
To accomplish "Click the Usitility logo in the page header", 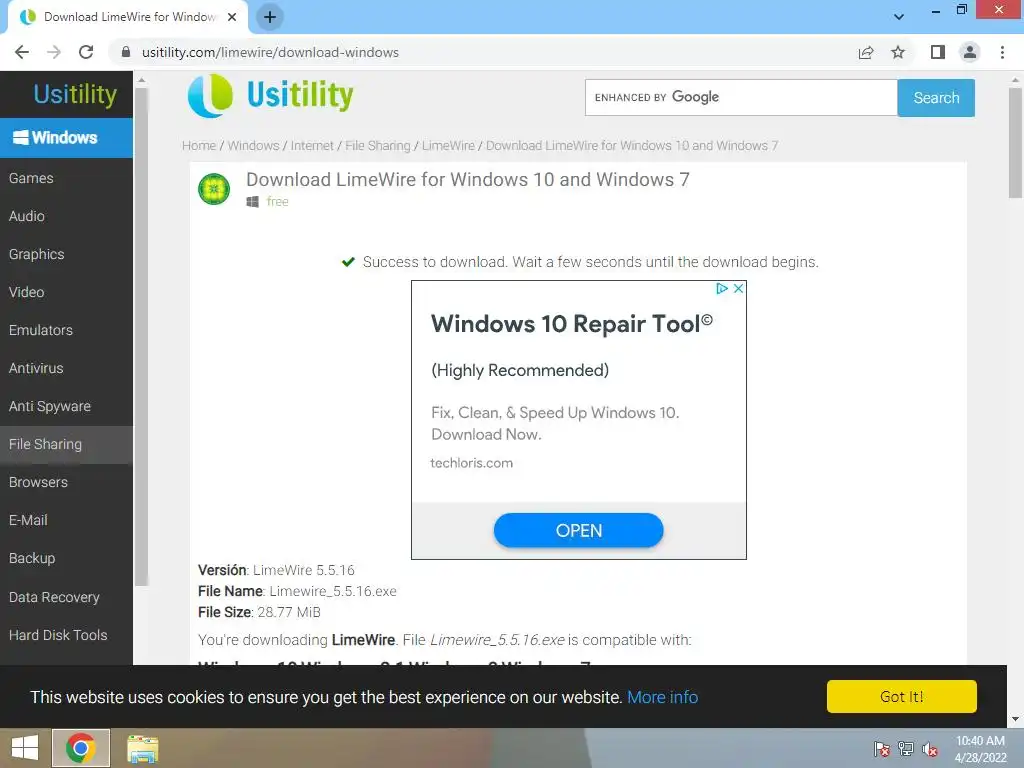I will click(270, 95).
